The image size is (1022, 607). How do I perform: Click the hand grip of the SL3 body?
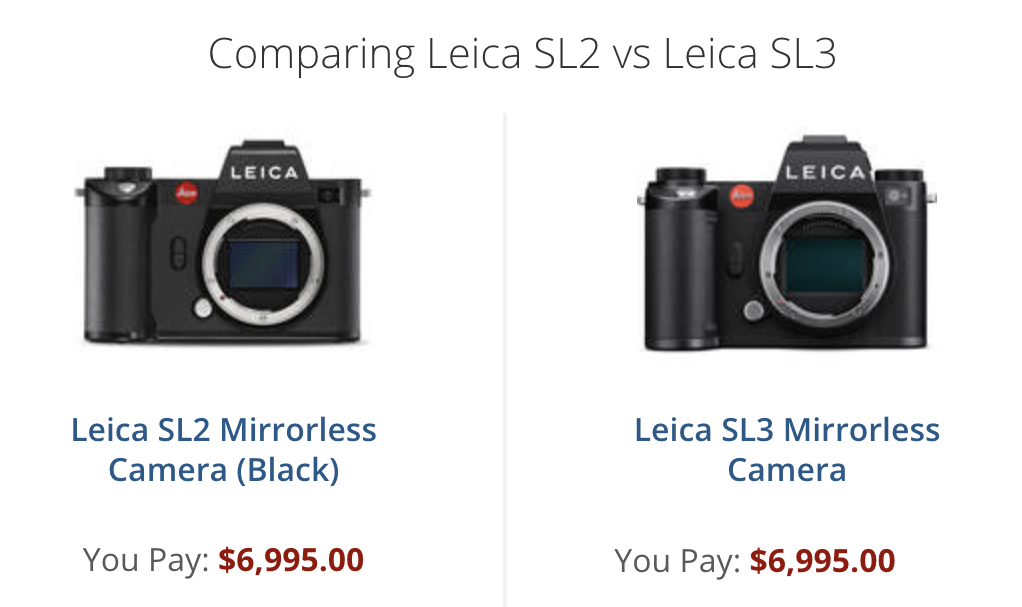tap(685, 270)
